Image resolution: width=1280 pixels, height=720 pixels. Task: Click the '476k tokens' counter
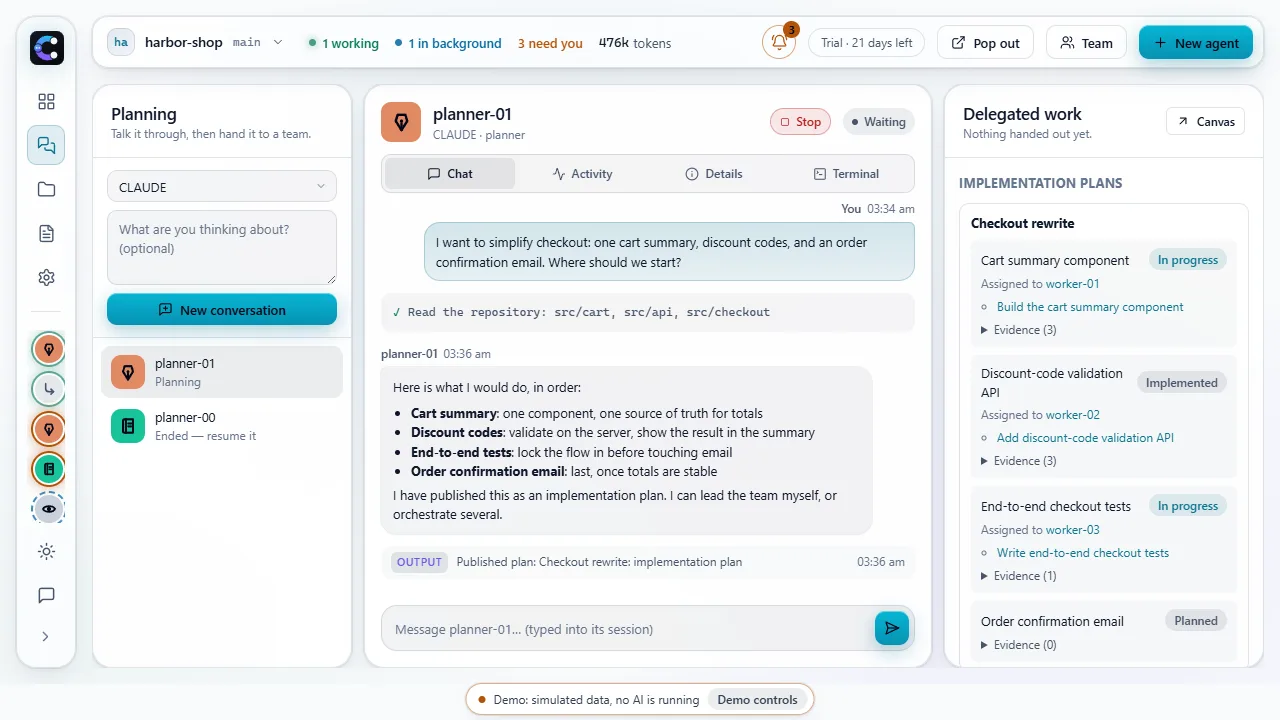pyautogui.click(x=635, y=43)
